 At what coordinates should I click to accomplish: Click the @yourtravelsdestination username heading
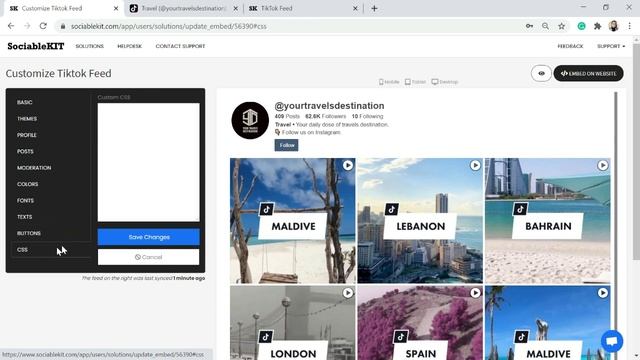(329, 106)
